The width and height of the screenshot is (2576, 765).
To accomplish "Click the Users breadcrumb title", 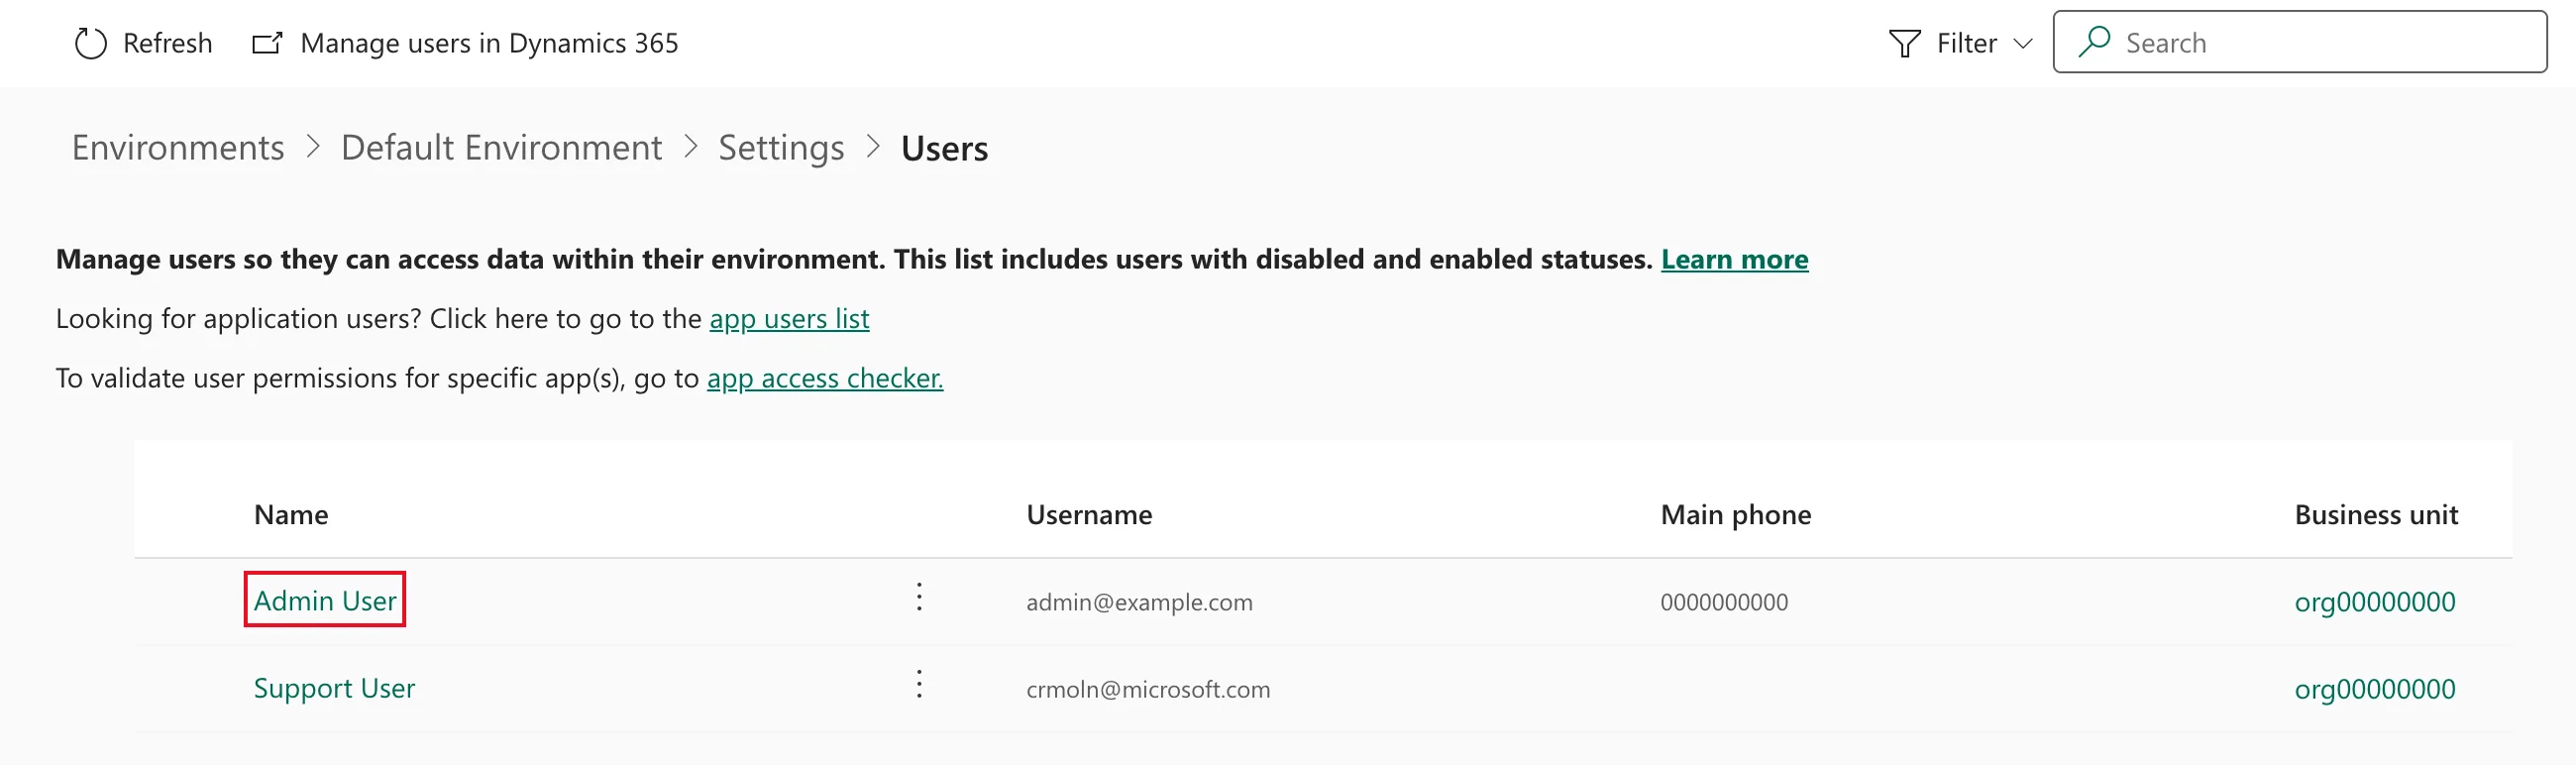I will pos(944,148).
